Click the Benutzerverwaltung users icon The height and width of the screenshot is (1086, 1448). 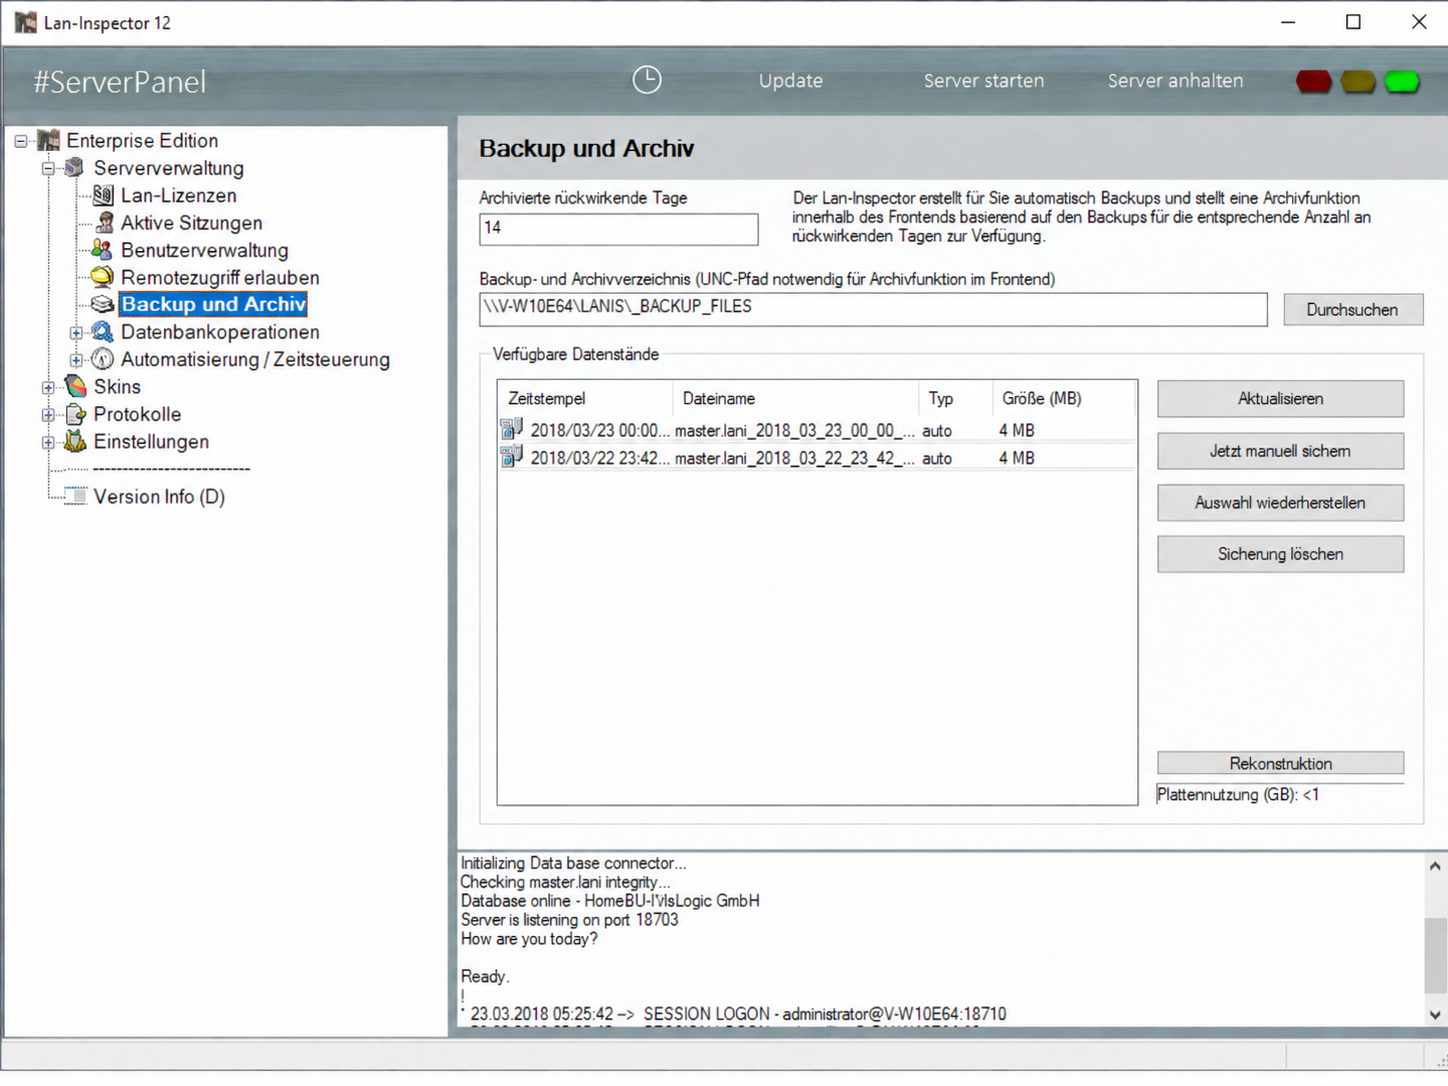[x=102, y=249]
